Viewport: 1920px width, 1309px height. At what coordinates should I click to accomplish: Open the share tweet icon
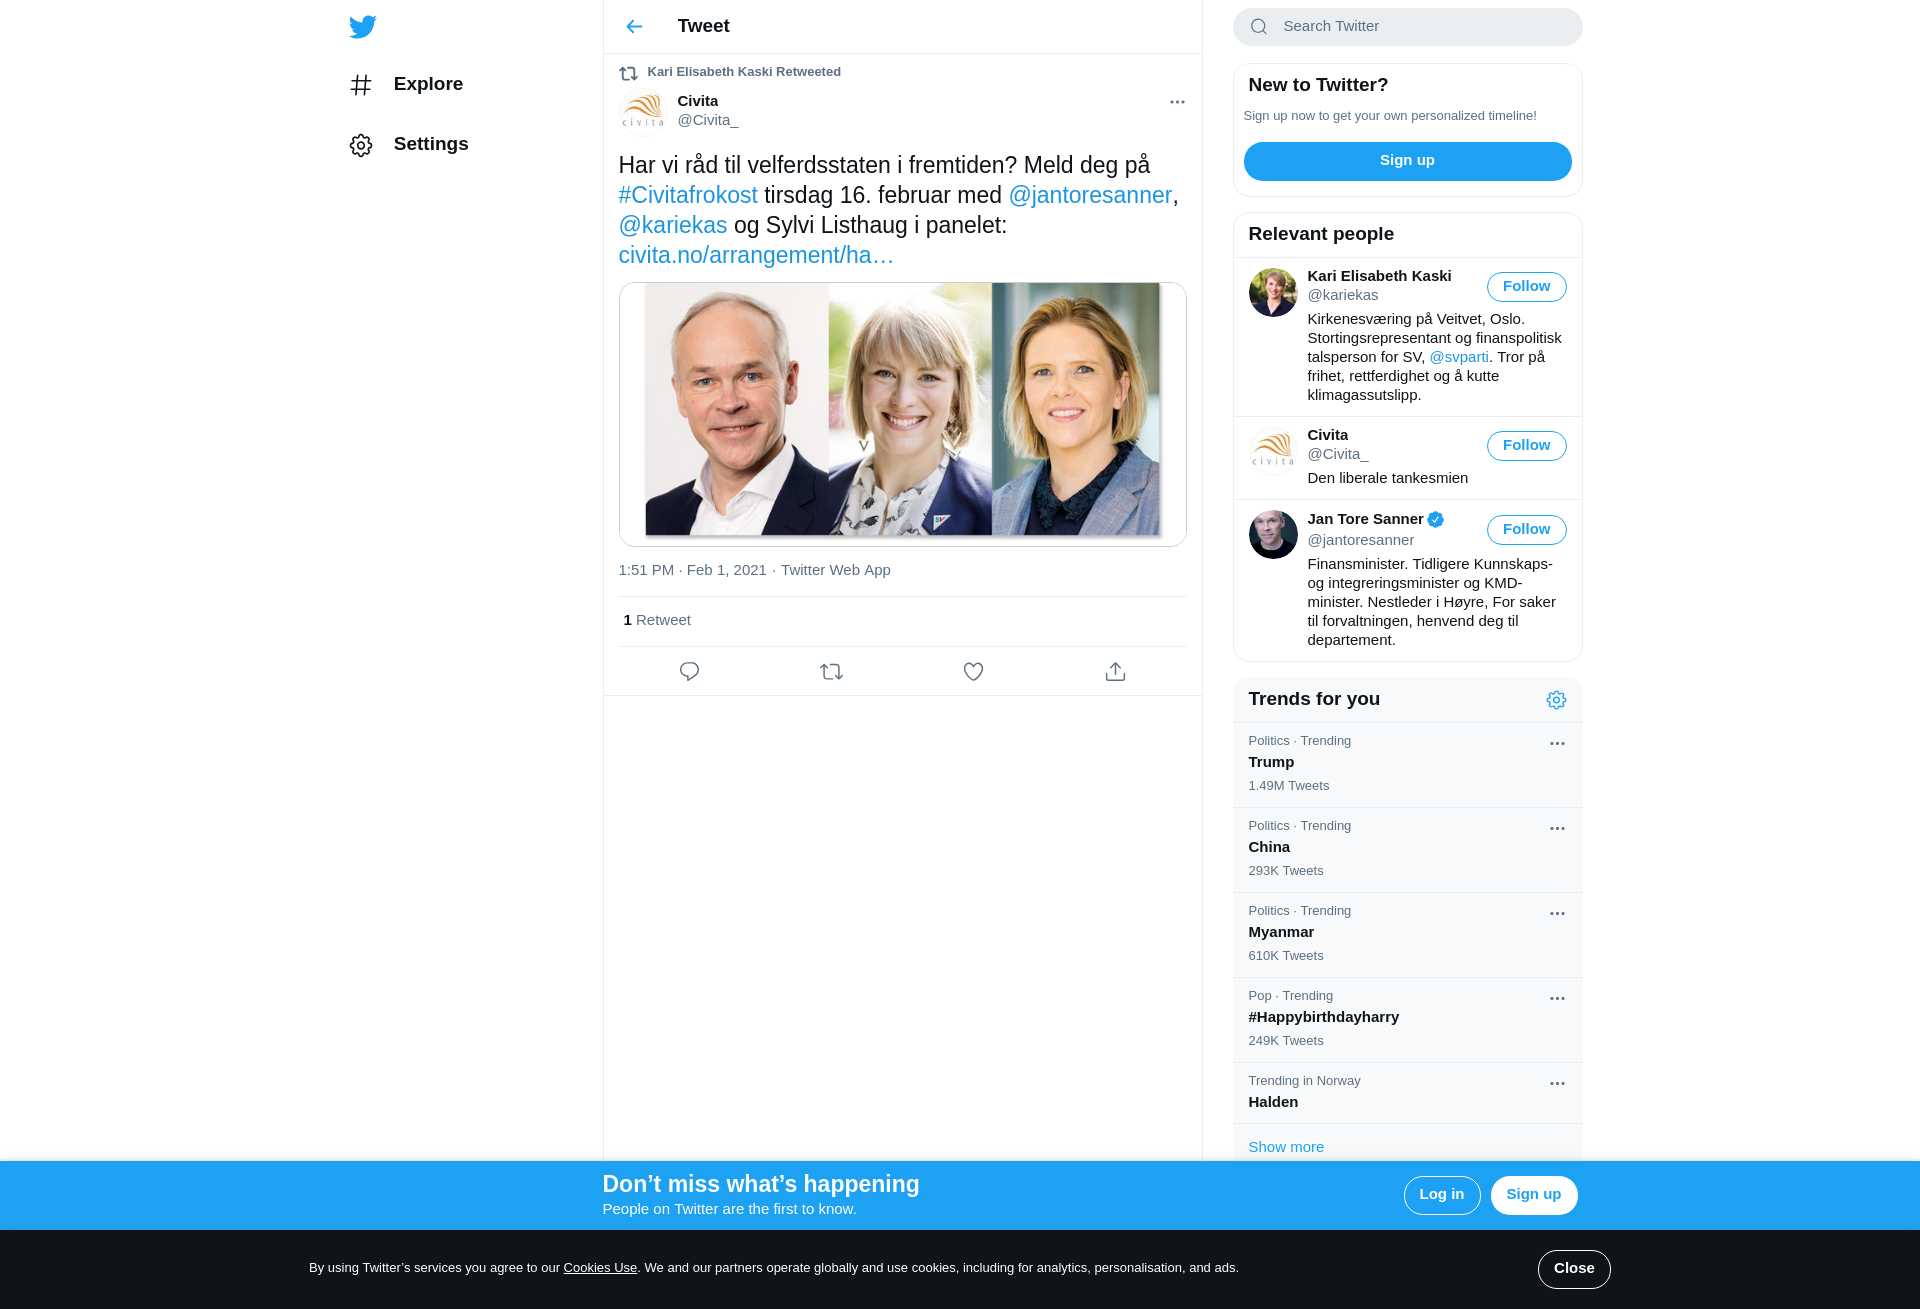(x=1115, y=672)
